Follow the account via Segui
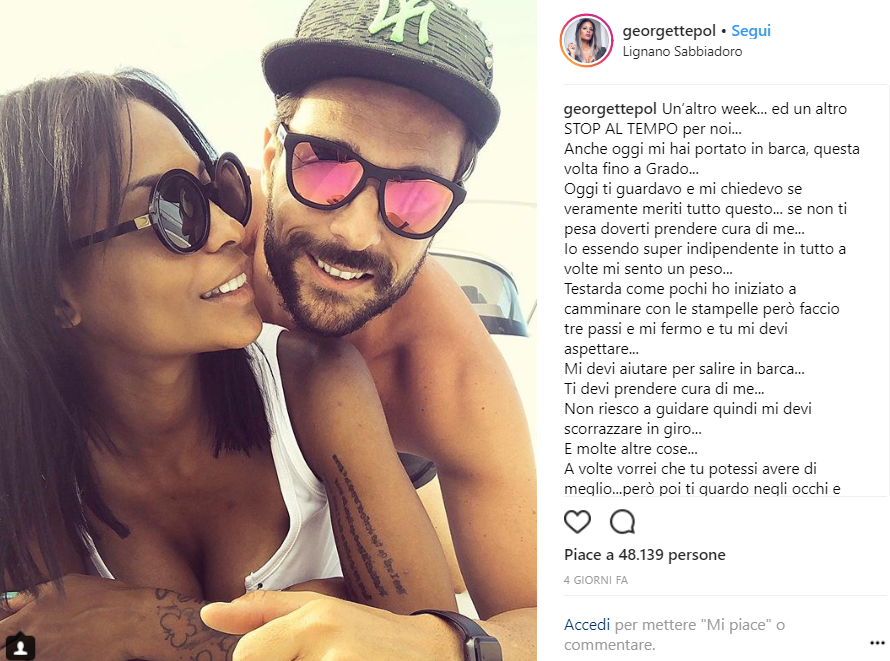This screenshot has width=890, height=661. [750, 31]
